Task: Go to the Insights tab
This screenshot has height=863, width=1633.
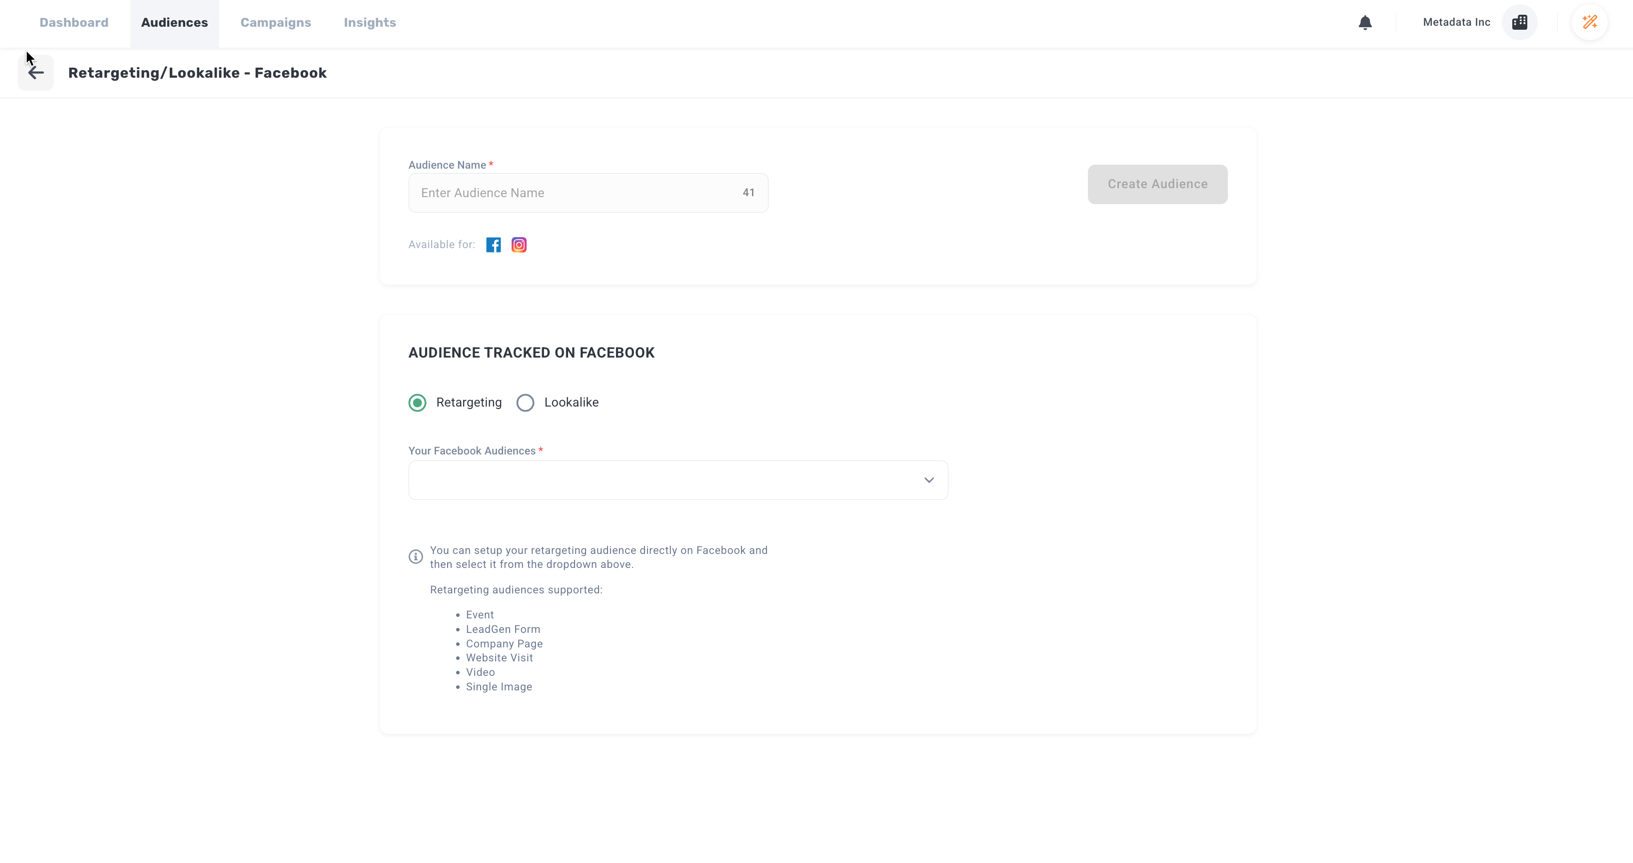Action: tap(370, 23)
